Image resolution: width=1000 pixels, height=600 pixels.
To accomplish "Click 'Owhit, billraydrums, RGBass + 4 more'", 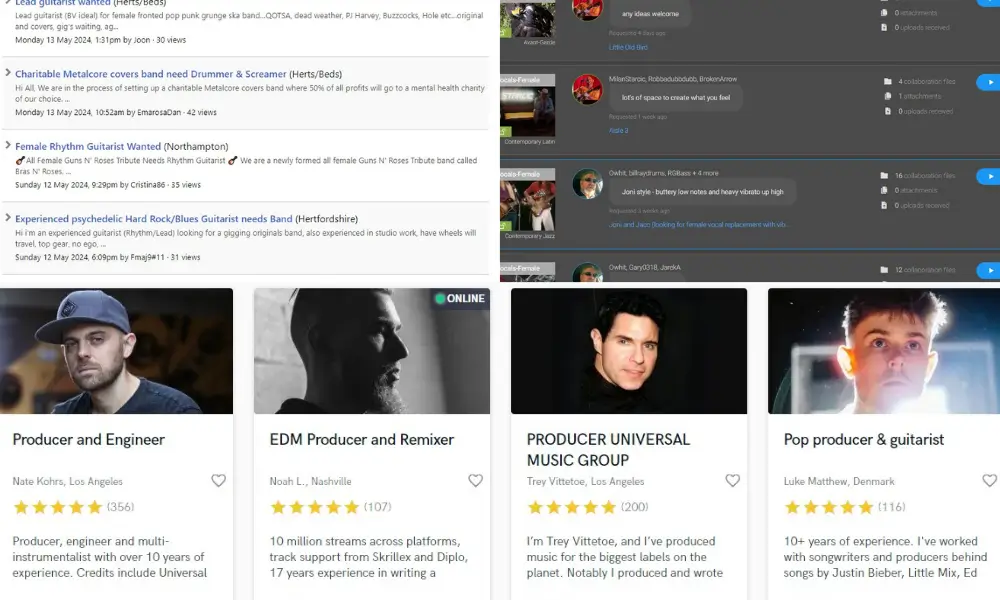I will (663, 173).
